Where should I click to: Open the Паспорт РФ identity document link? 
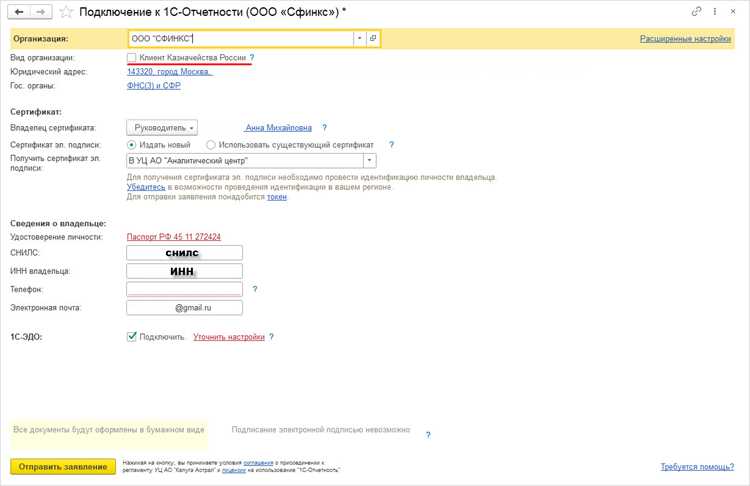point(174,237)
